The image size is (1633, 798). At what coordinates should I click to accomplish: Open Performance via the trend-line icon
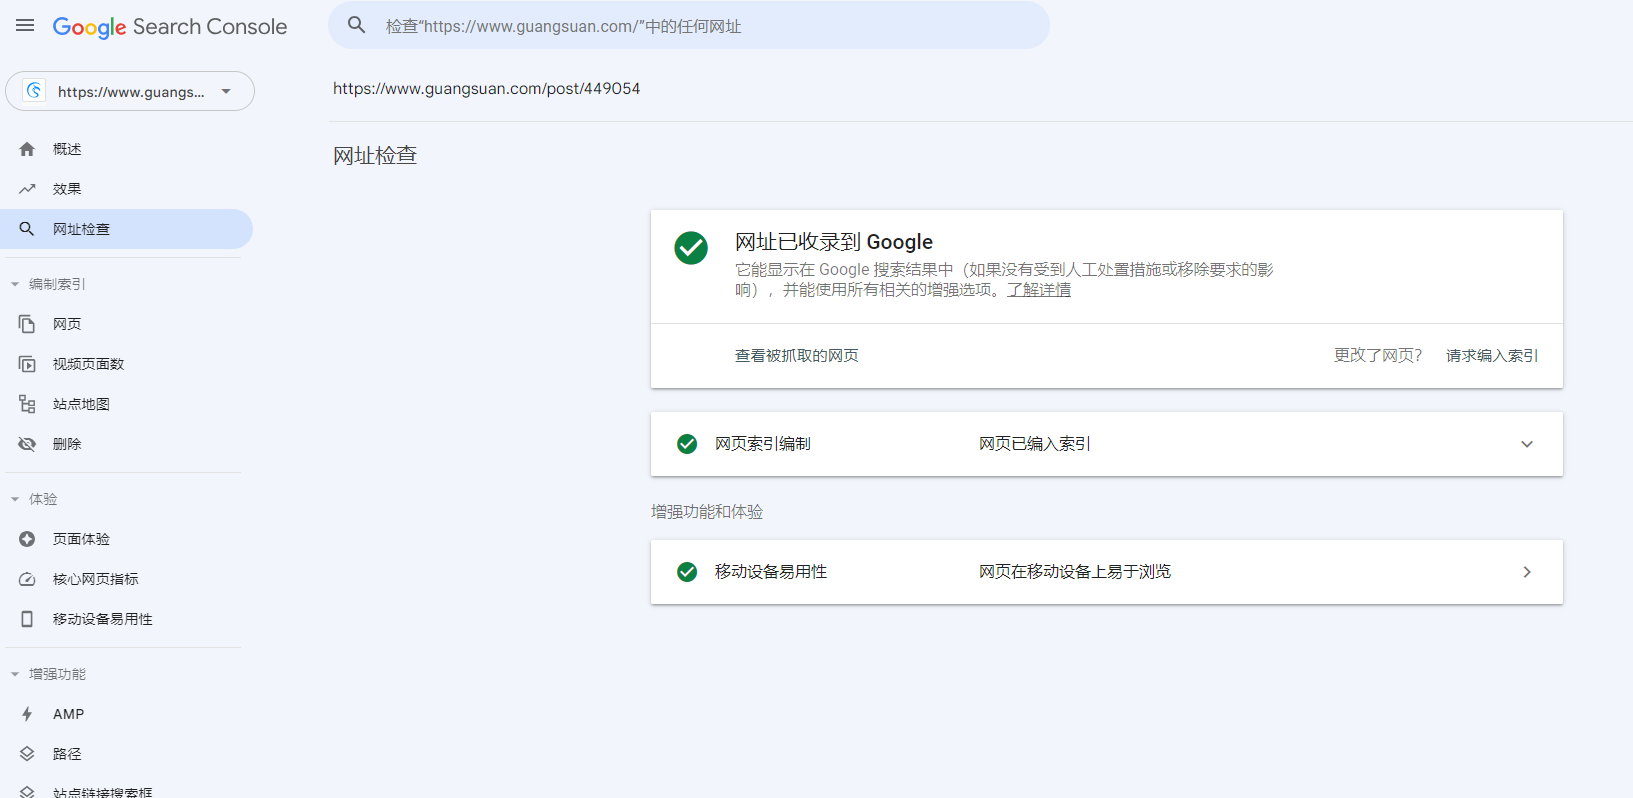tap(27, 189)
